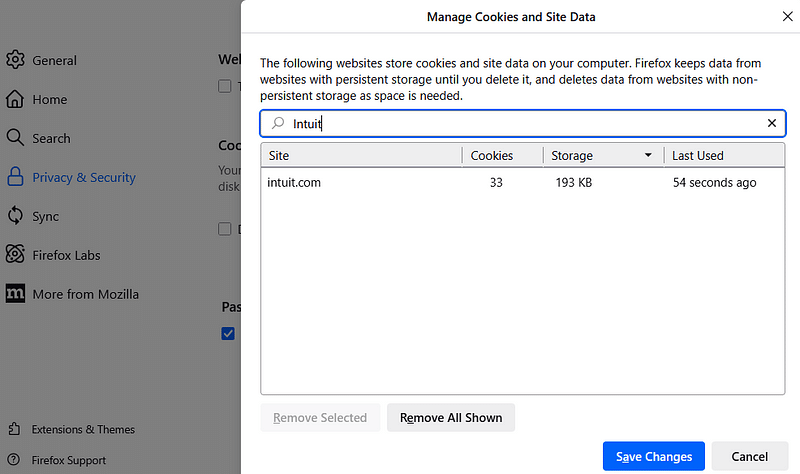The image size is (800, 474).
Task: Click the Remove All Shown button
Action: pyautogui.click(x=451, y=418)
